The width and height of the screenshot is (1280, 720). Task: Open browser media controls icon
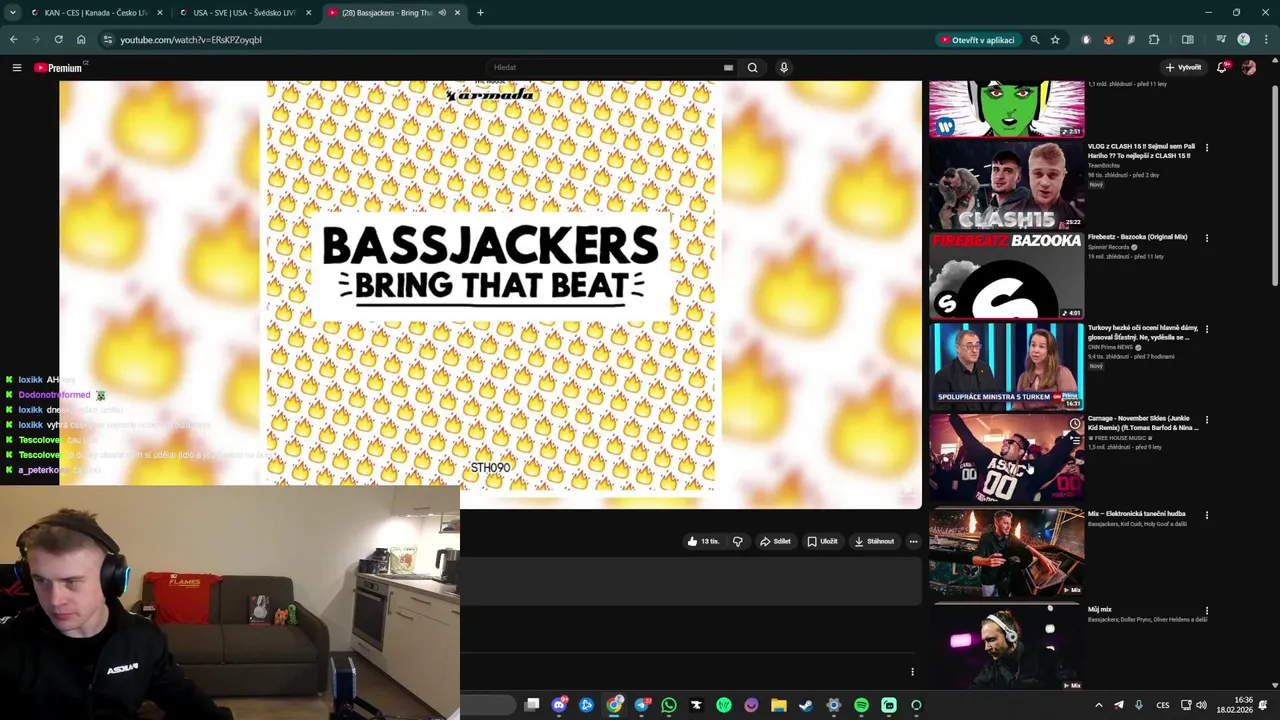click(1221, 40)
